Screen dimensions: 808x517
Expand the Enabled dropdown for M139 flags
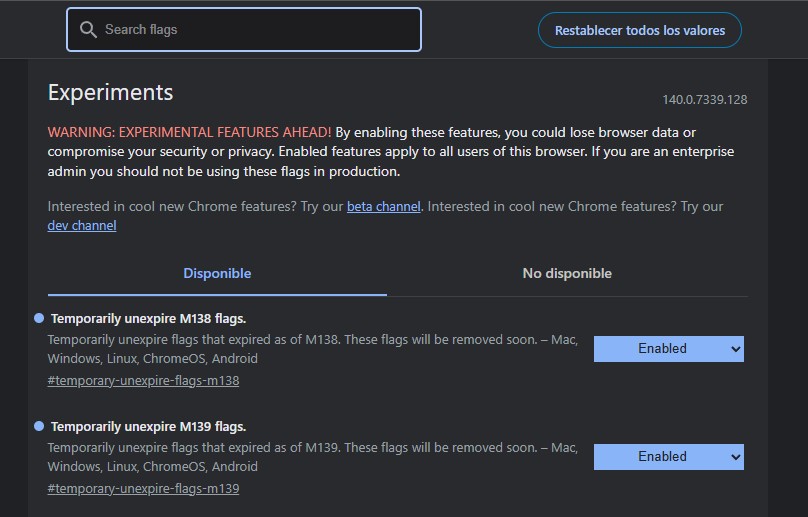click(668, 456)
